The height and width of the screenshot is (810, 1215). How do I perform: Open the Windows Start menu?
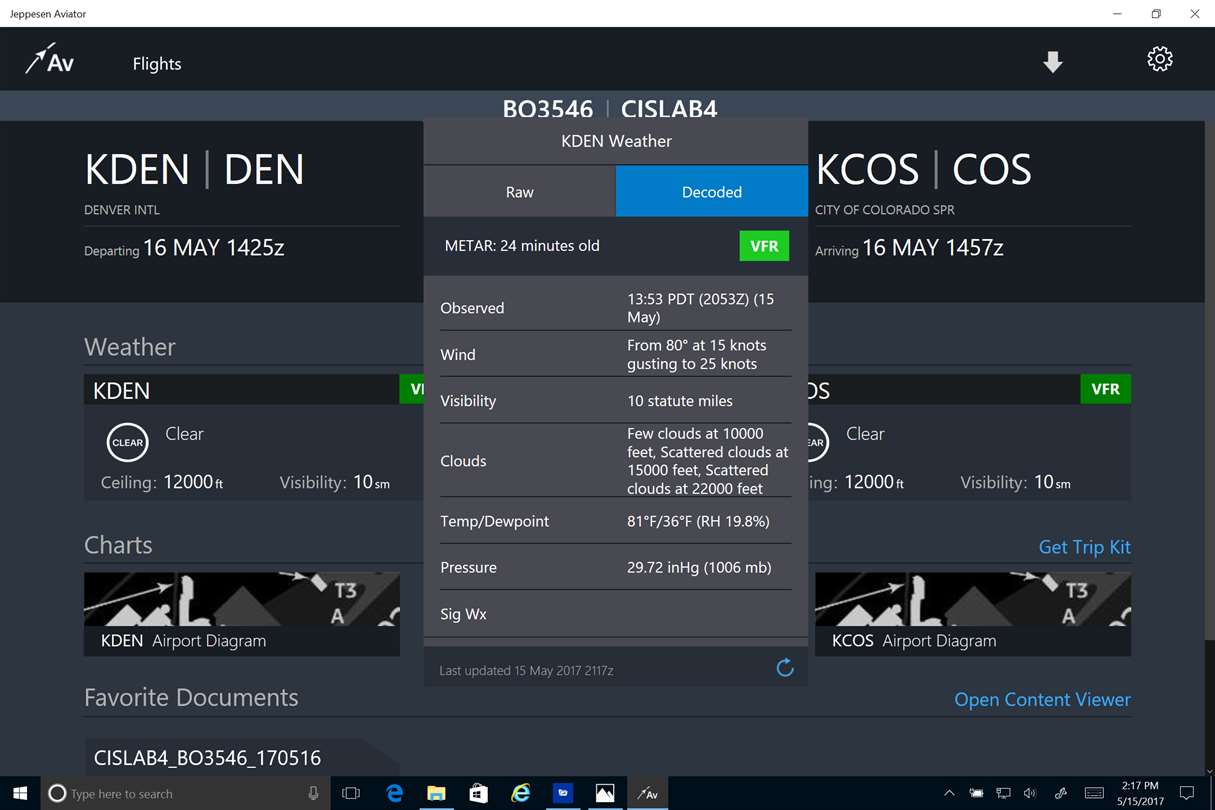point(20,793)
